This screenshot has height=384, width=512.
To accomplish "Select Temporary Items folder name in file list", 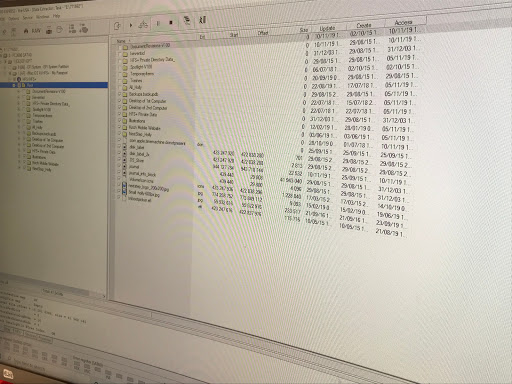I will 142,74.
